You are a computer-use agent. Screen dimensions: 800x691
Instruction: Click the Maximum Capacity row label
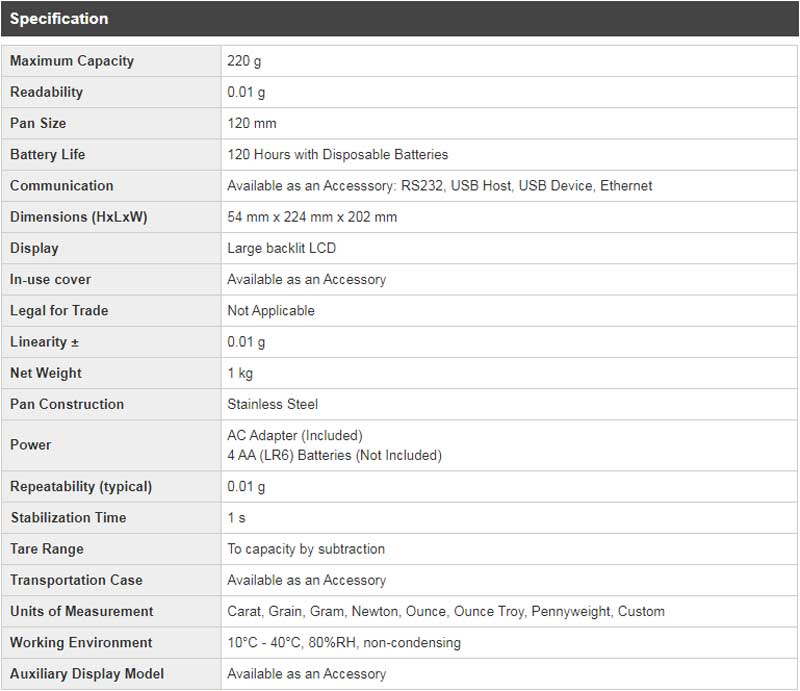coord(72,61)
